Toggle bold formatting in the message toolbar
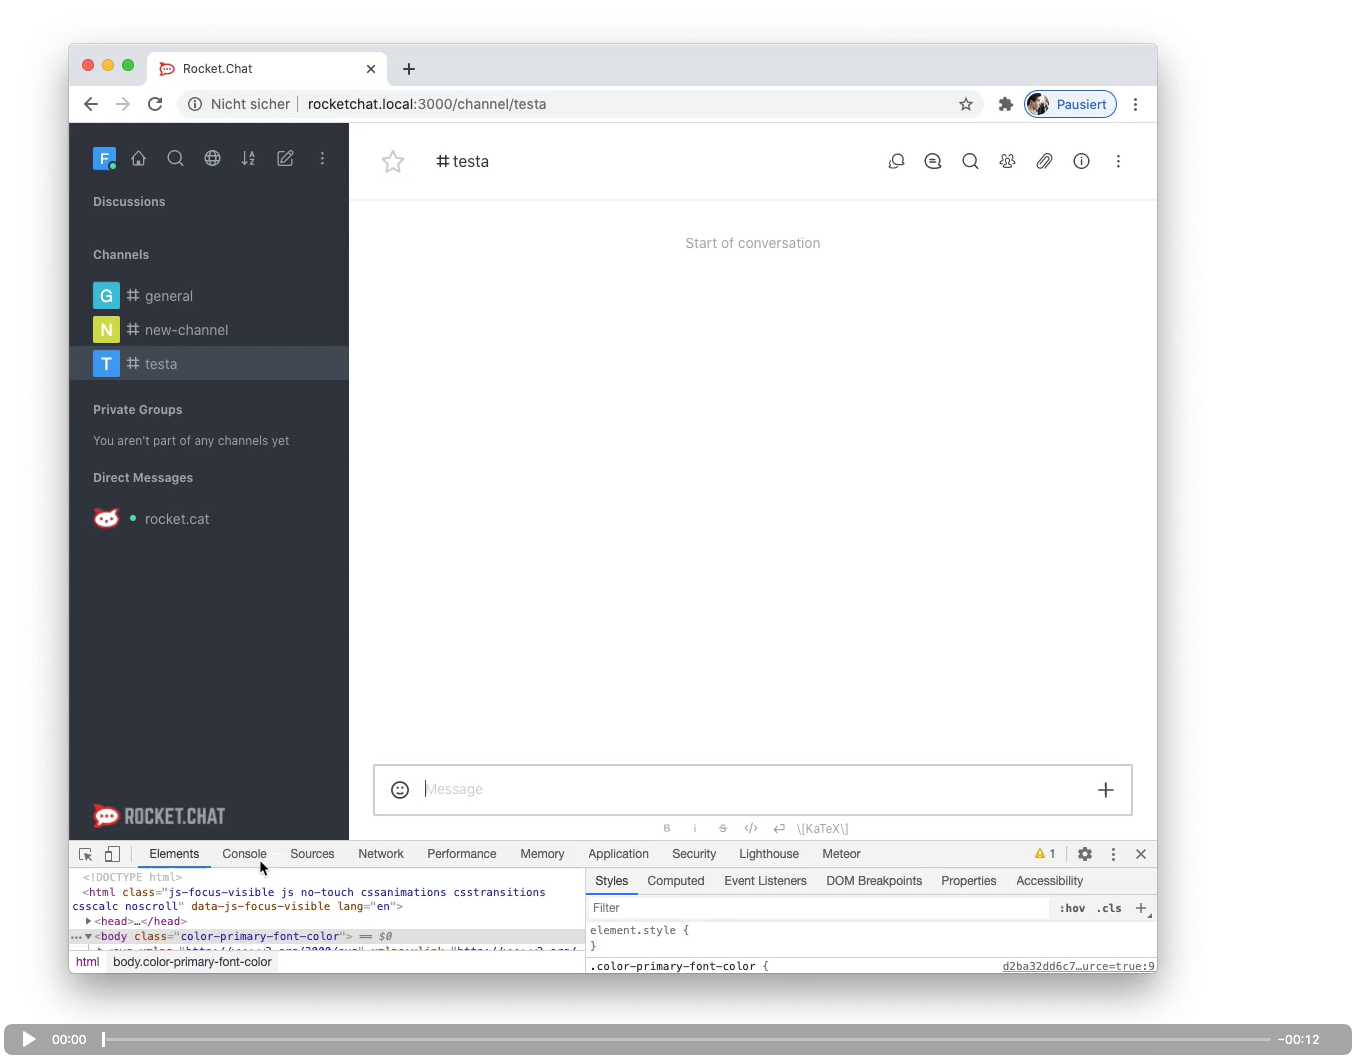This screenshot has width=1352, height=1057. coord(667,828)
